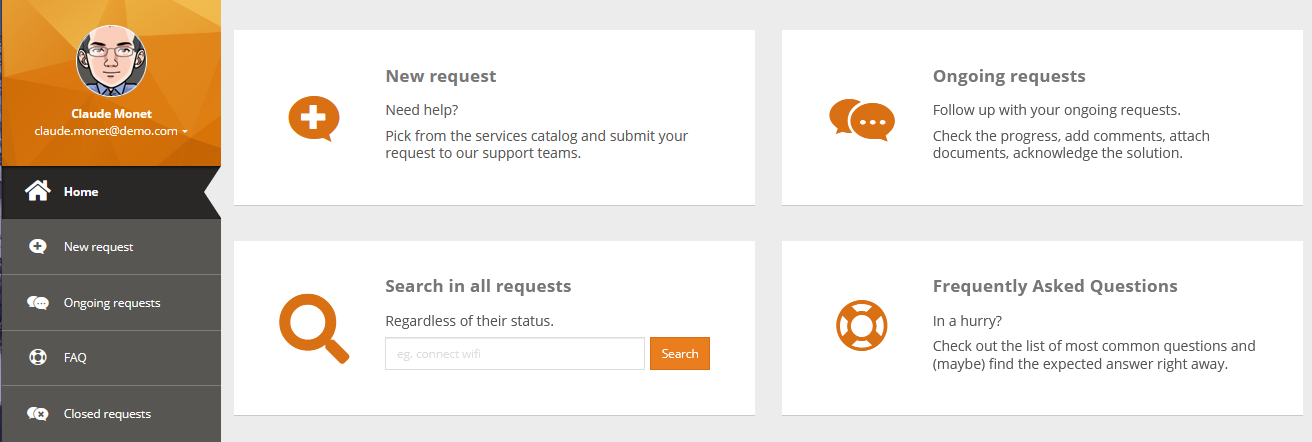Screen dimensions: 1312x442
Task: Open the New request card heading
Action: [440, 76]
